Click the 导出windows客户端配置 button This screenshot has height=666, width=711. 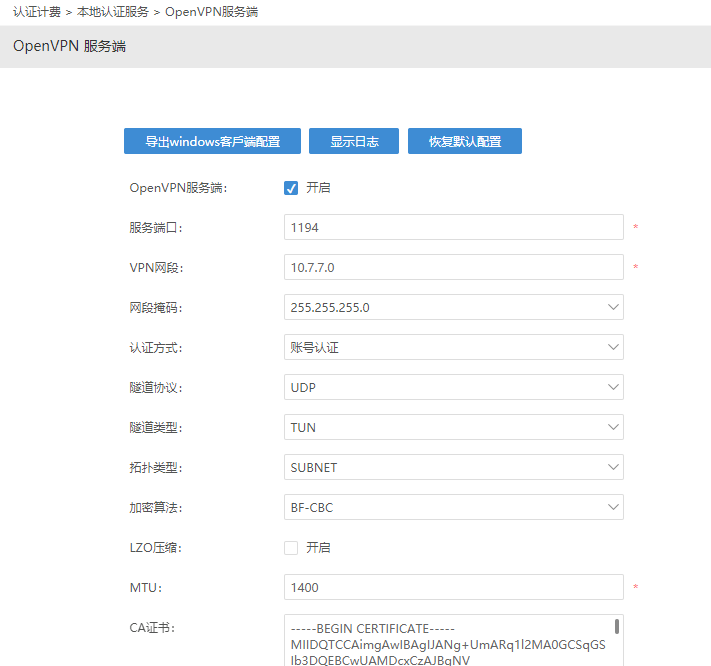point(212,141)
